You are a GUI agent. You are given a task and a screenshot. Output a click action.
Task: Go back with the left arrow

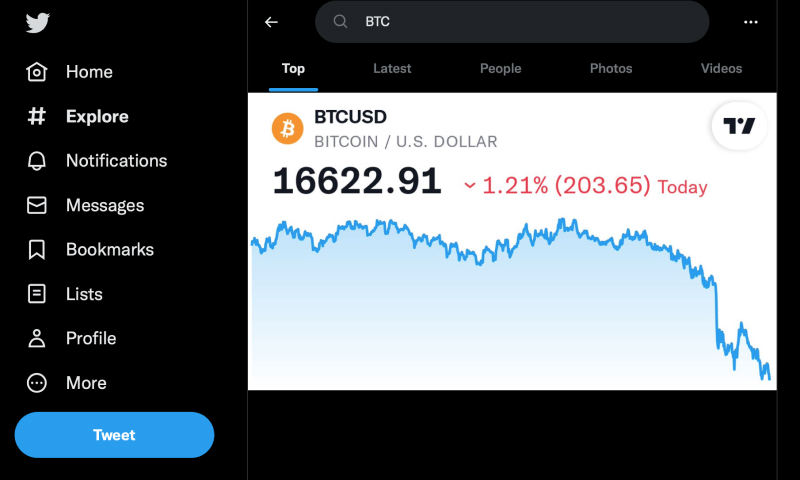tap(271, 22)
